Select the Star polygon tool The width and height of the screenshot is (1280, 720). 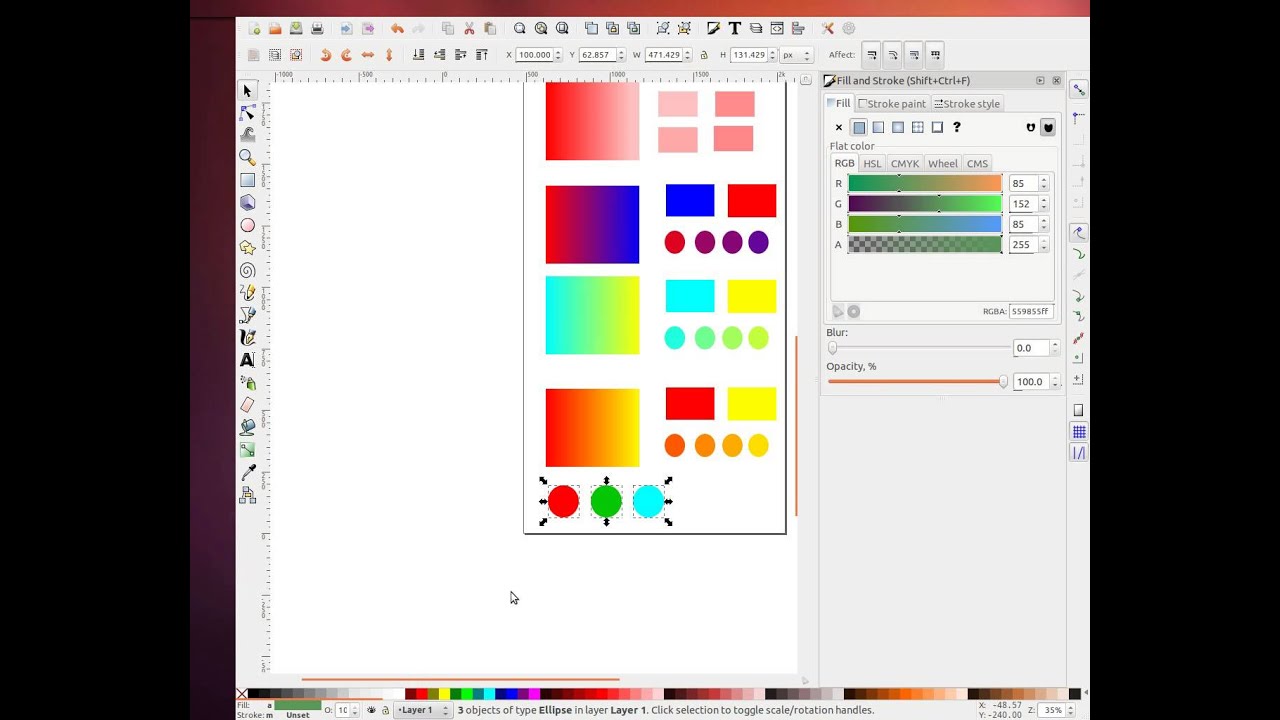[247, 247]
